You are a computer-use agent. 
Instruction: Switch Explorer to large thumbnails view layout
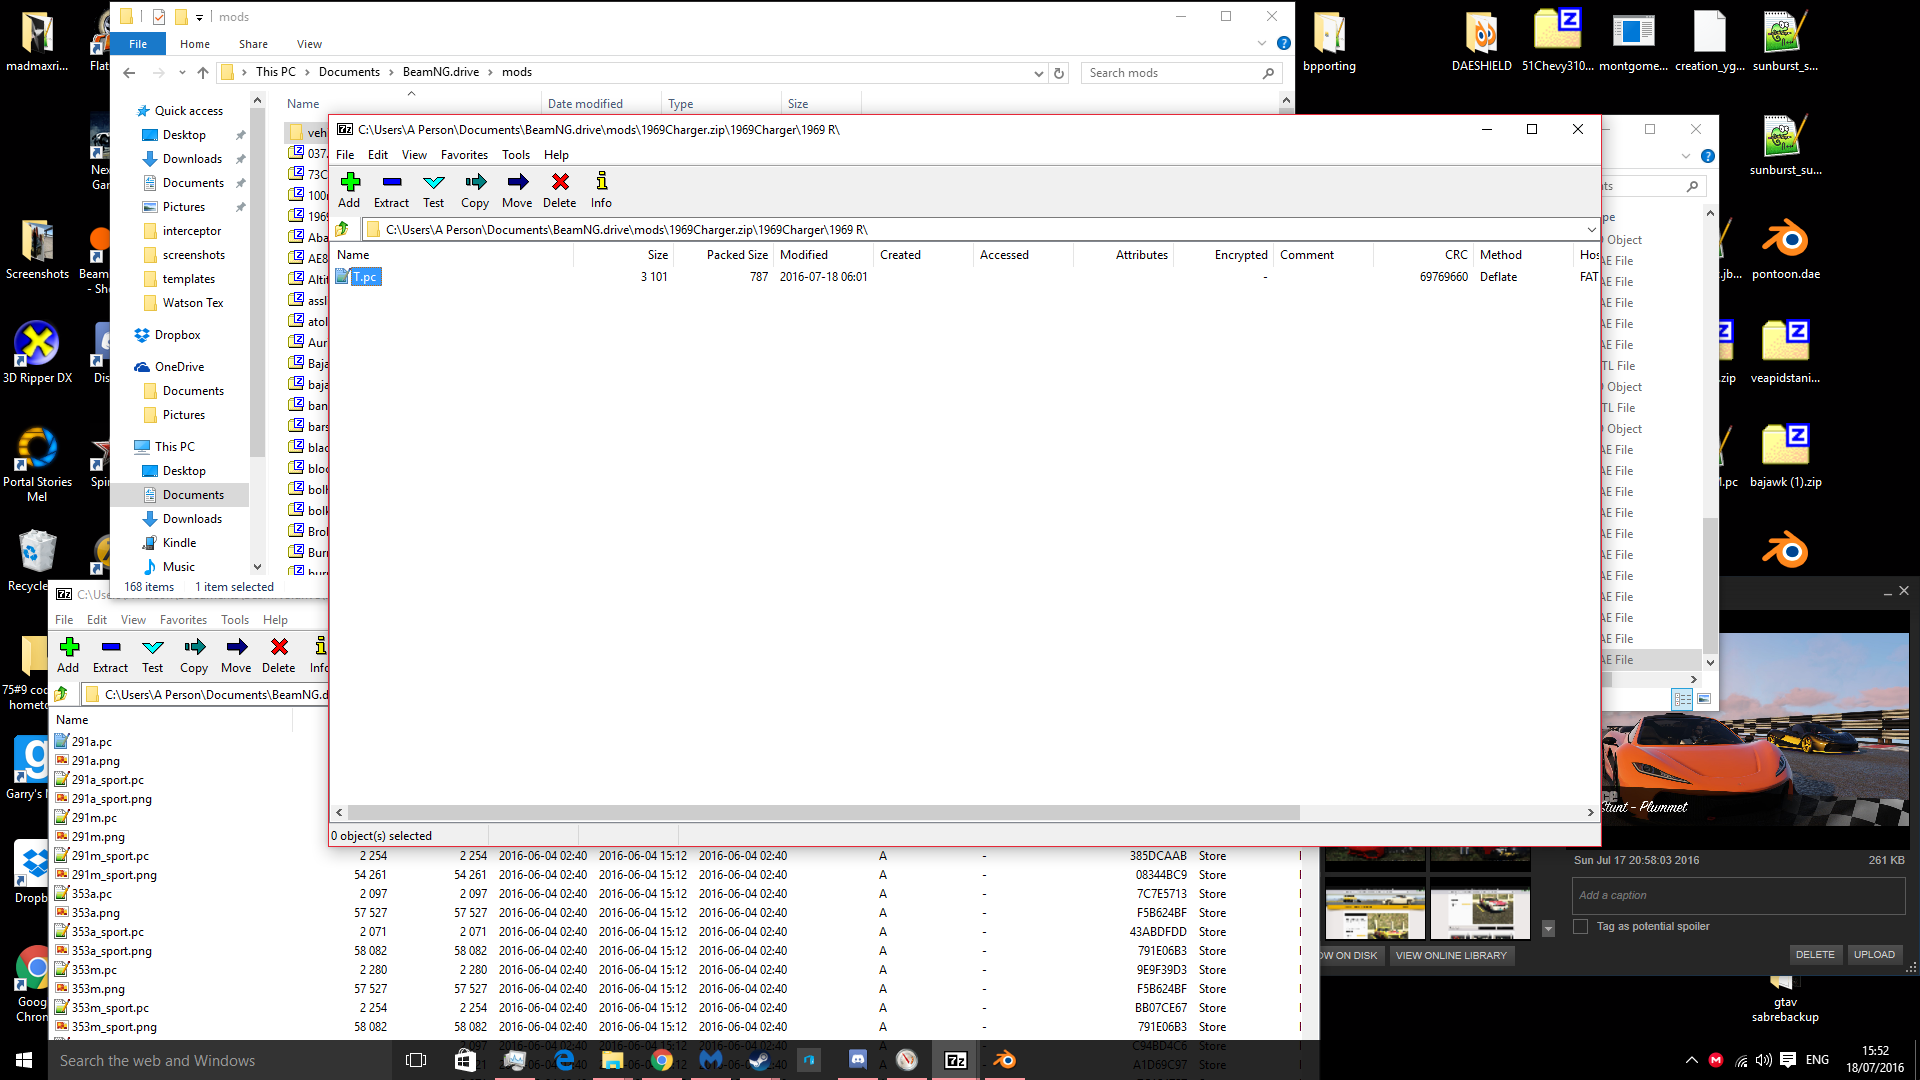[1704, 699]
